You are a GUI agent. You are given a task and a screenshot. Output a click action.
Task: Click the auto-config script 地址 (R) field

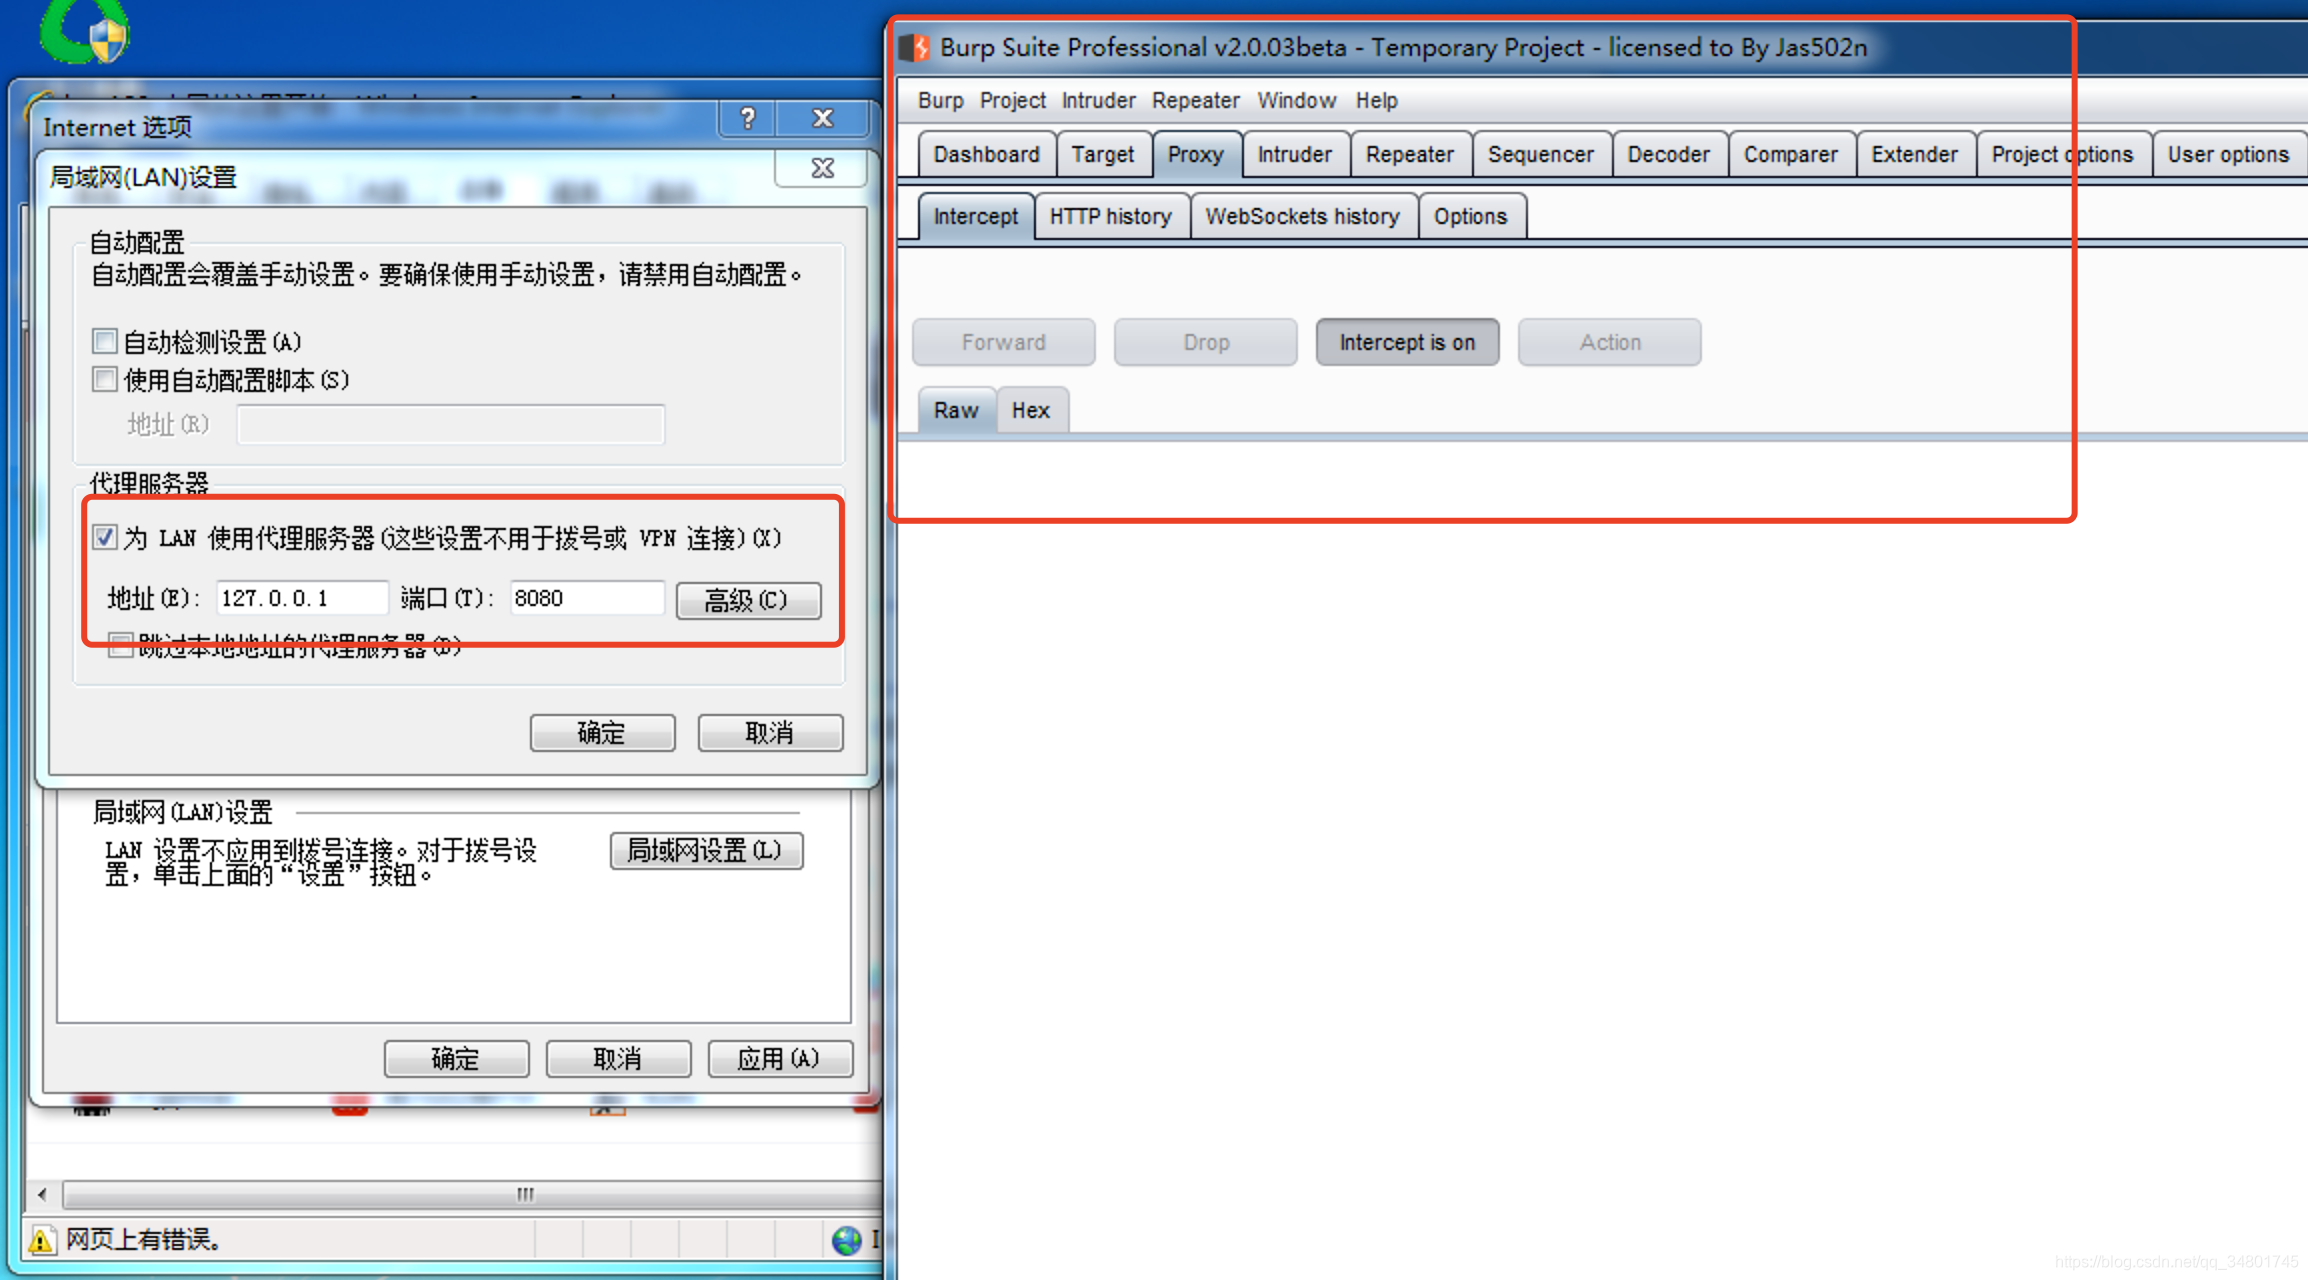click(450, 424)
